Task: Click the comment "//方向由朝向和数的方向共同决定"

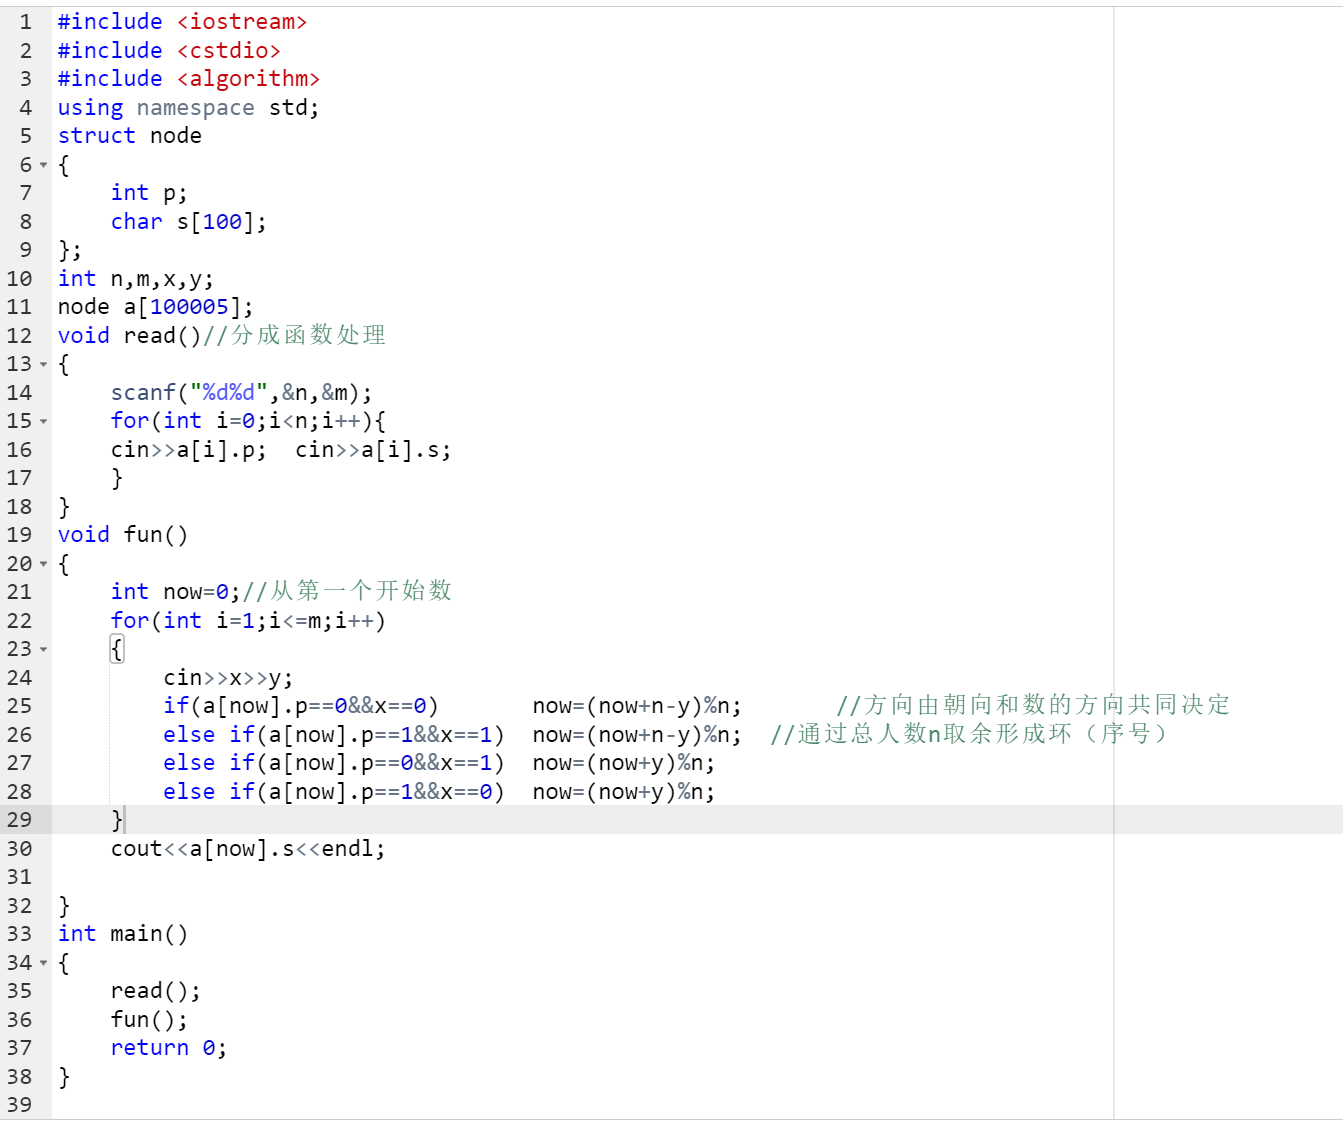Action: click(x=1033, y=706)
